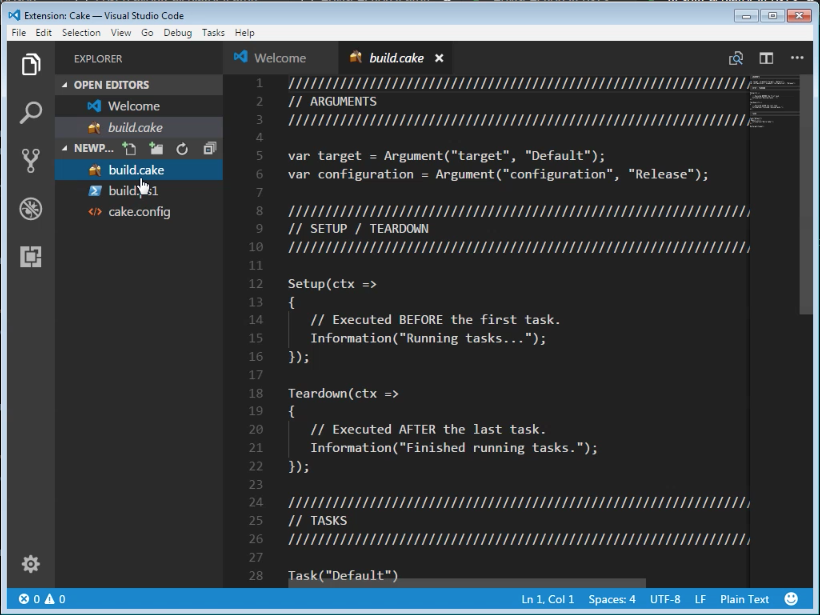Collapse the Open Editors section
Screen dimensions: 820x615
(65, 85)
